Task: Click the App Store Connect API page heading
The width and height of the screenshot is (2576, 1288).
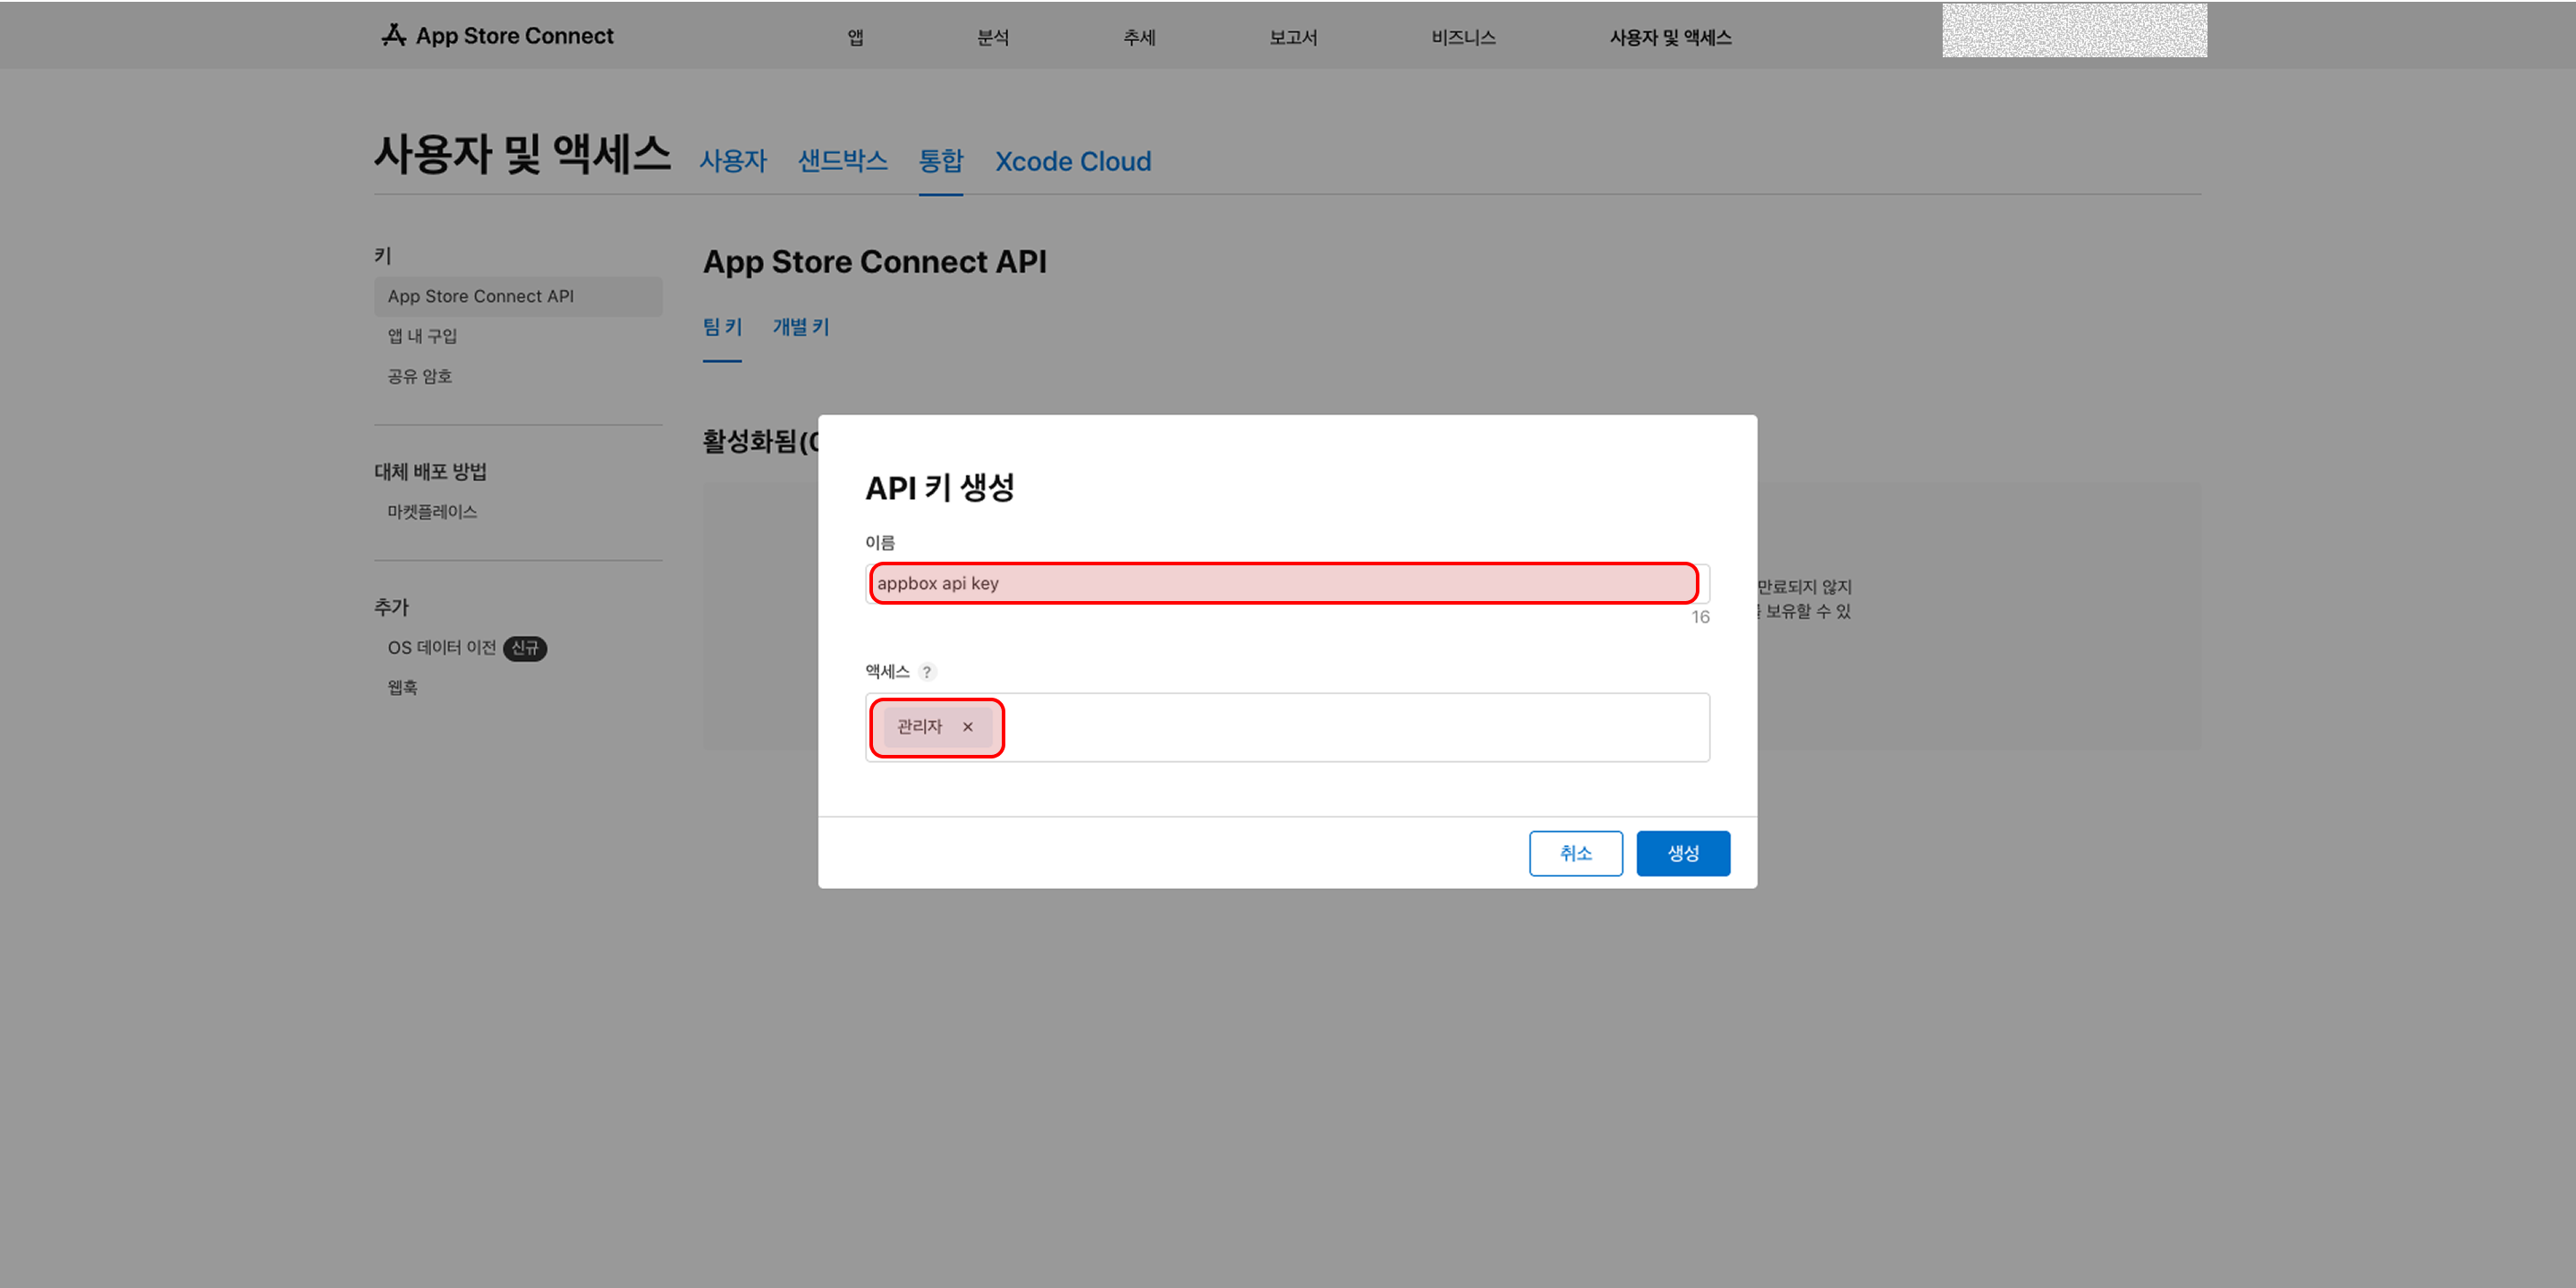Action: click(x=874, y=262)
